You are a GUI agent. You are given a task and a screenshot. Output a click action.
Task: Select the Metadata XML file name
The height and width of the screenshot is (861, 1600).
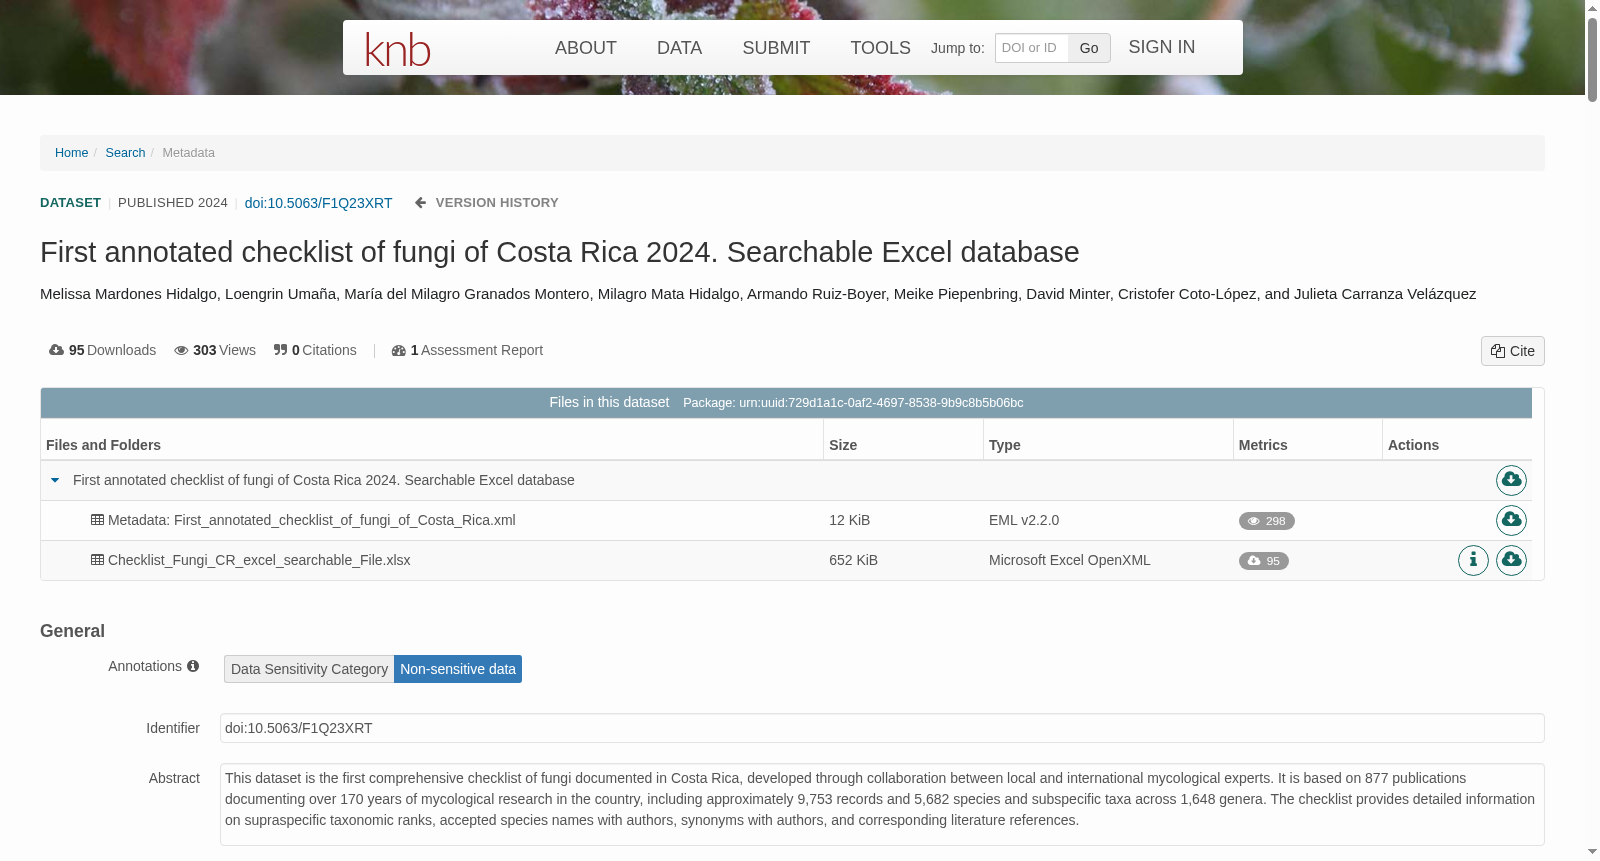(312, 520)
